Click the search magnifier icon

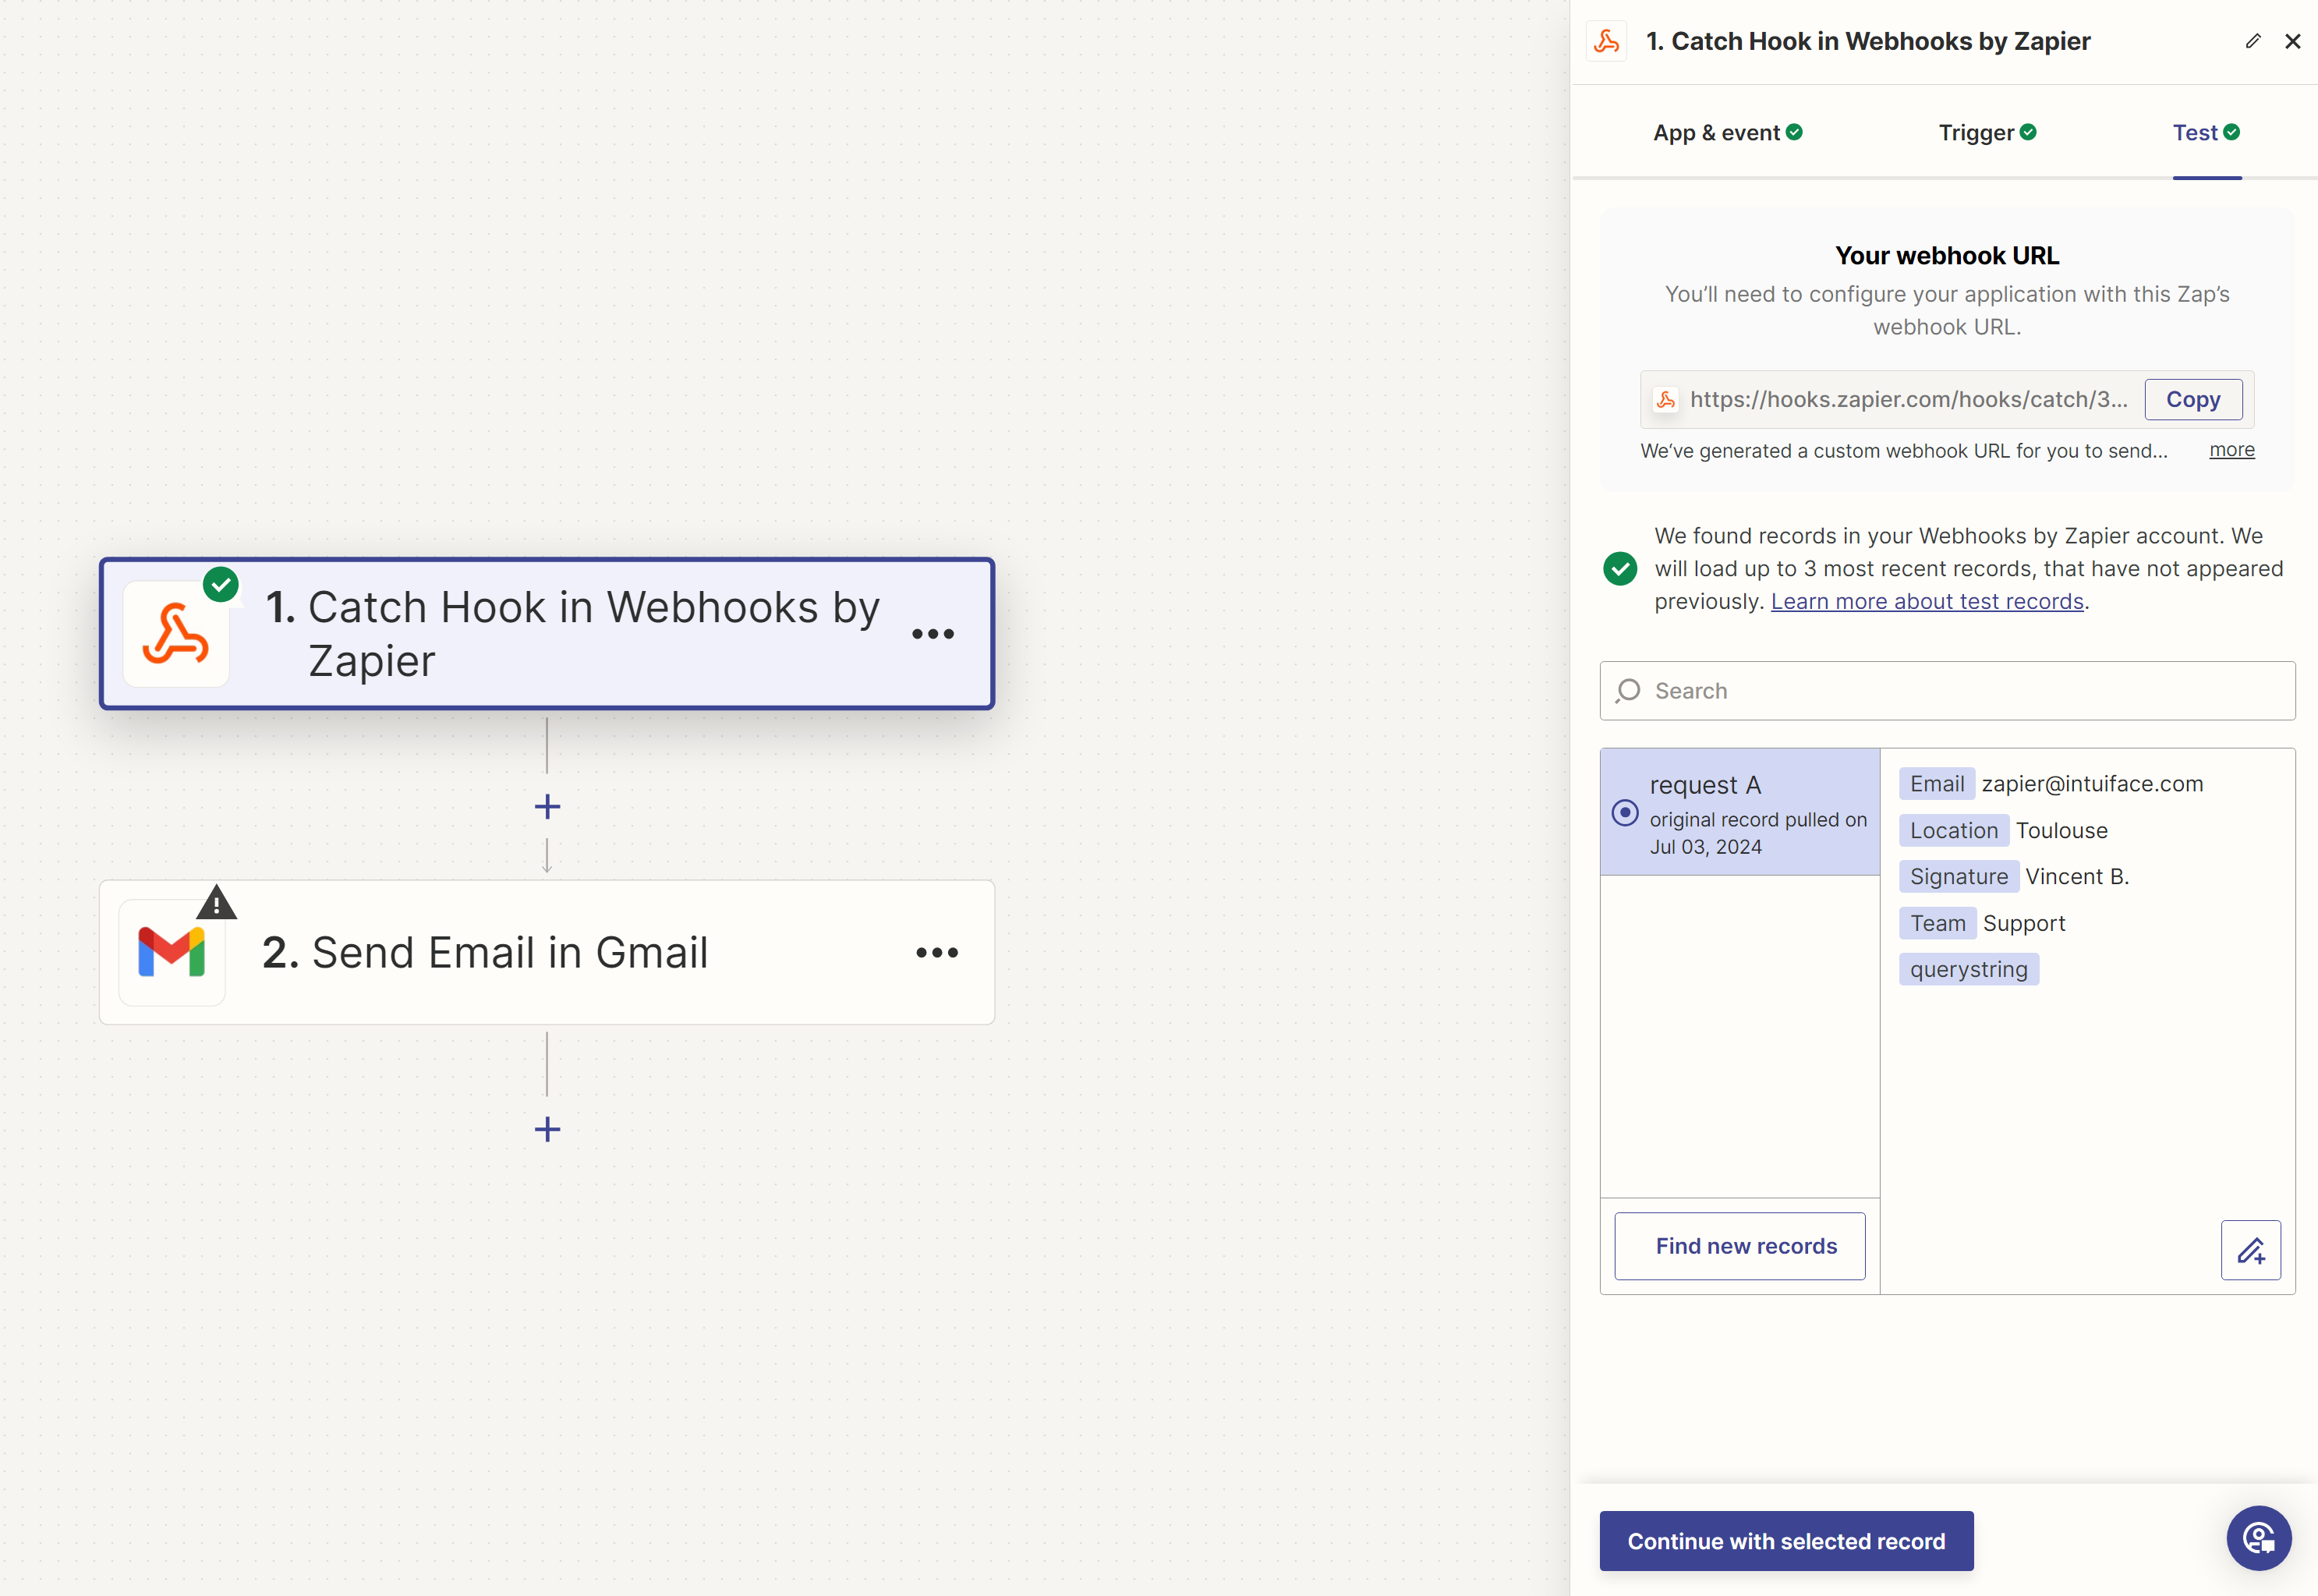click(1628, 691)
